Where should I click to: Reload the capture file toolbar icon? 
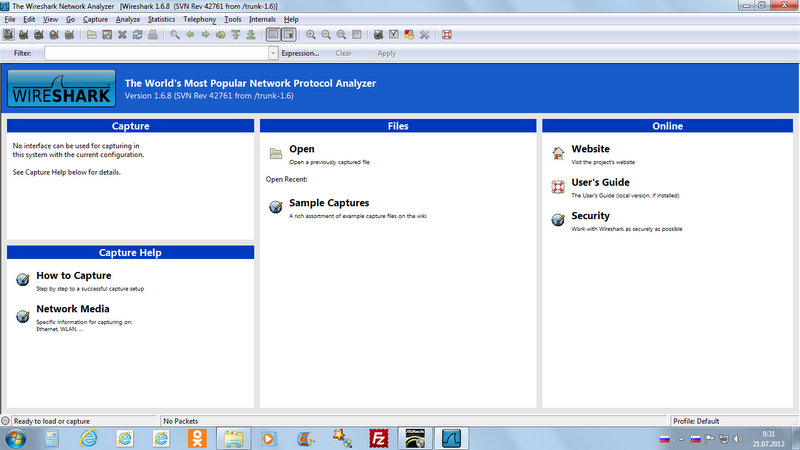137,35
